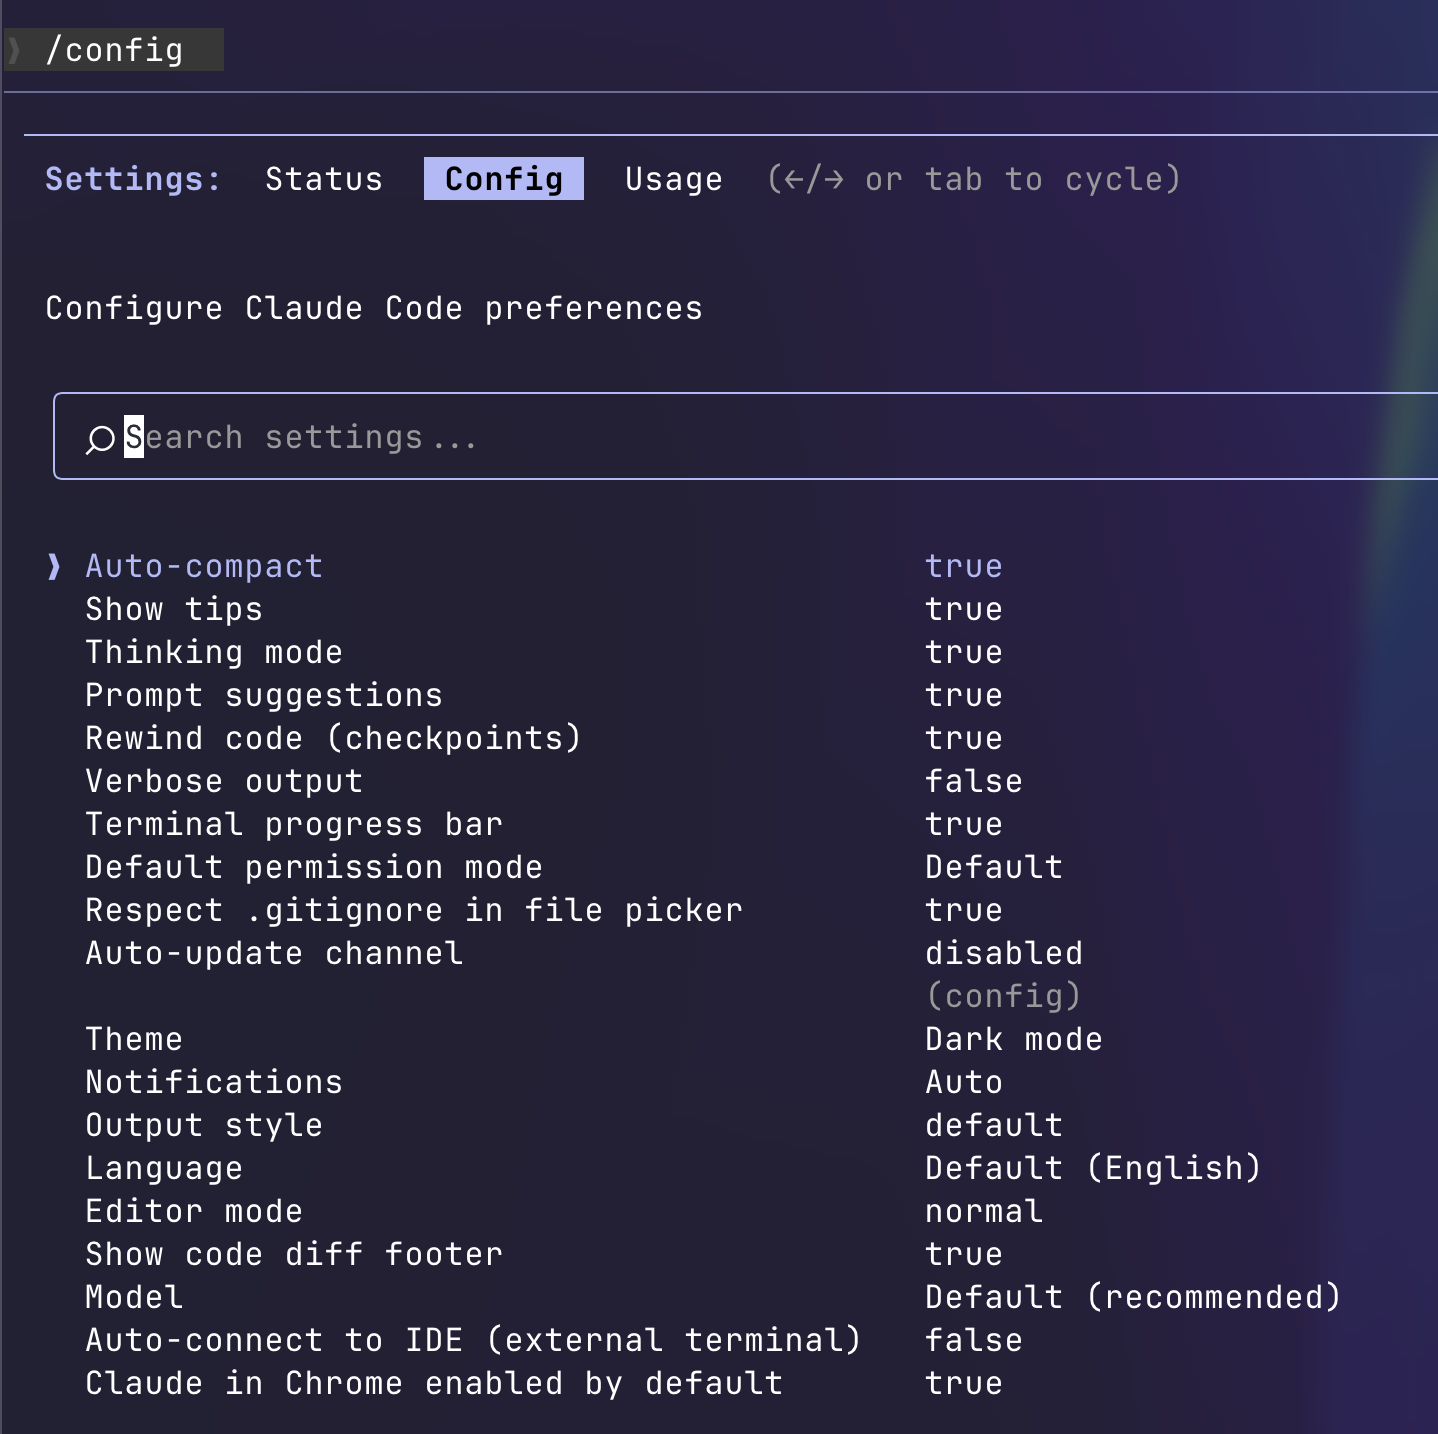Viewport: 1438px width, 1434px height.
Task: Click the magnifier icon in search box
Action: click(x=100, y=439)
